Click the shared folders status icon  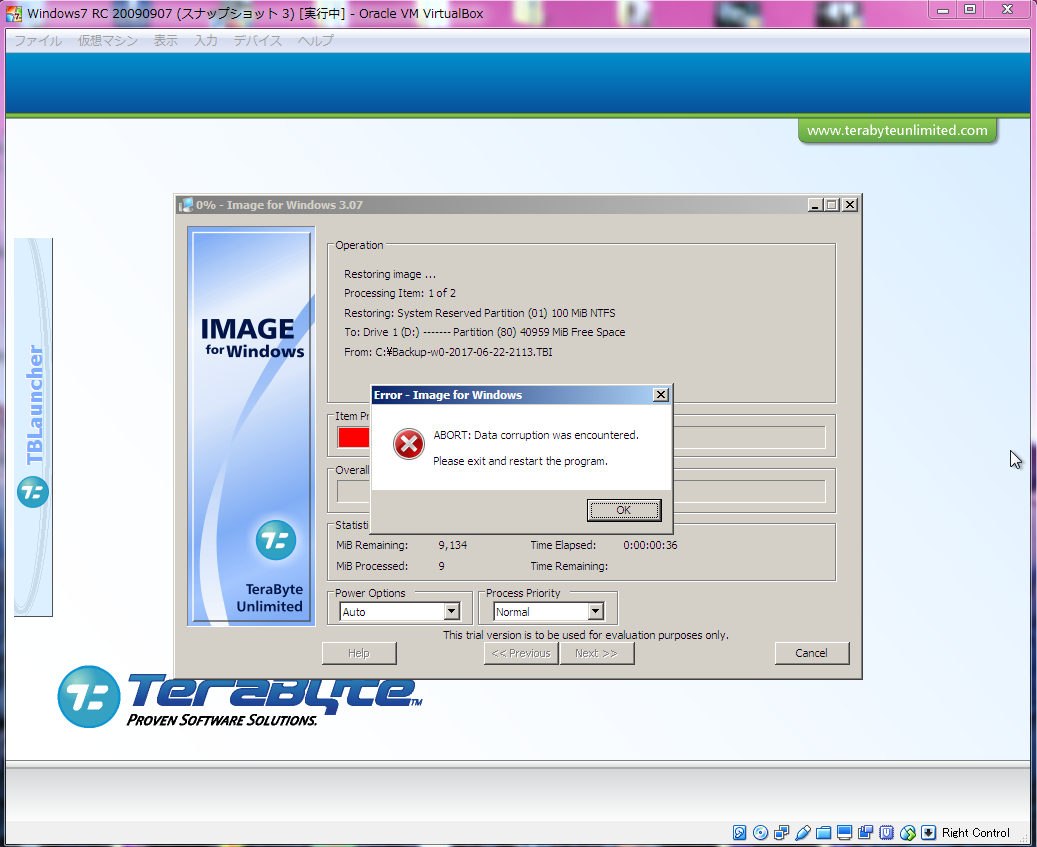(x=823, y=832)
